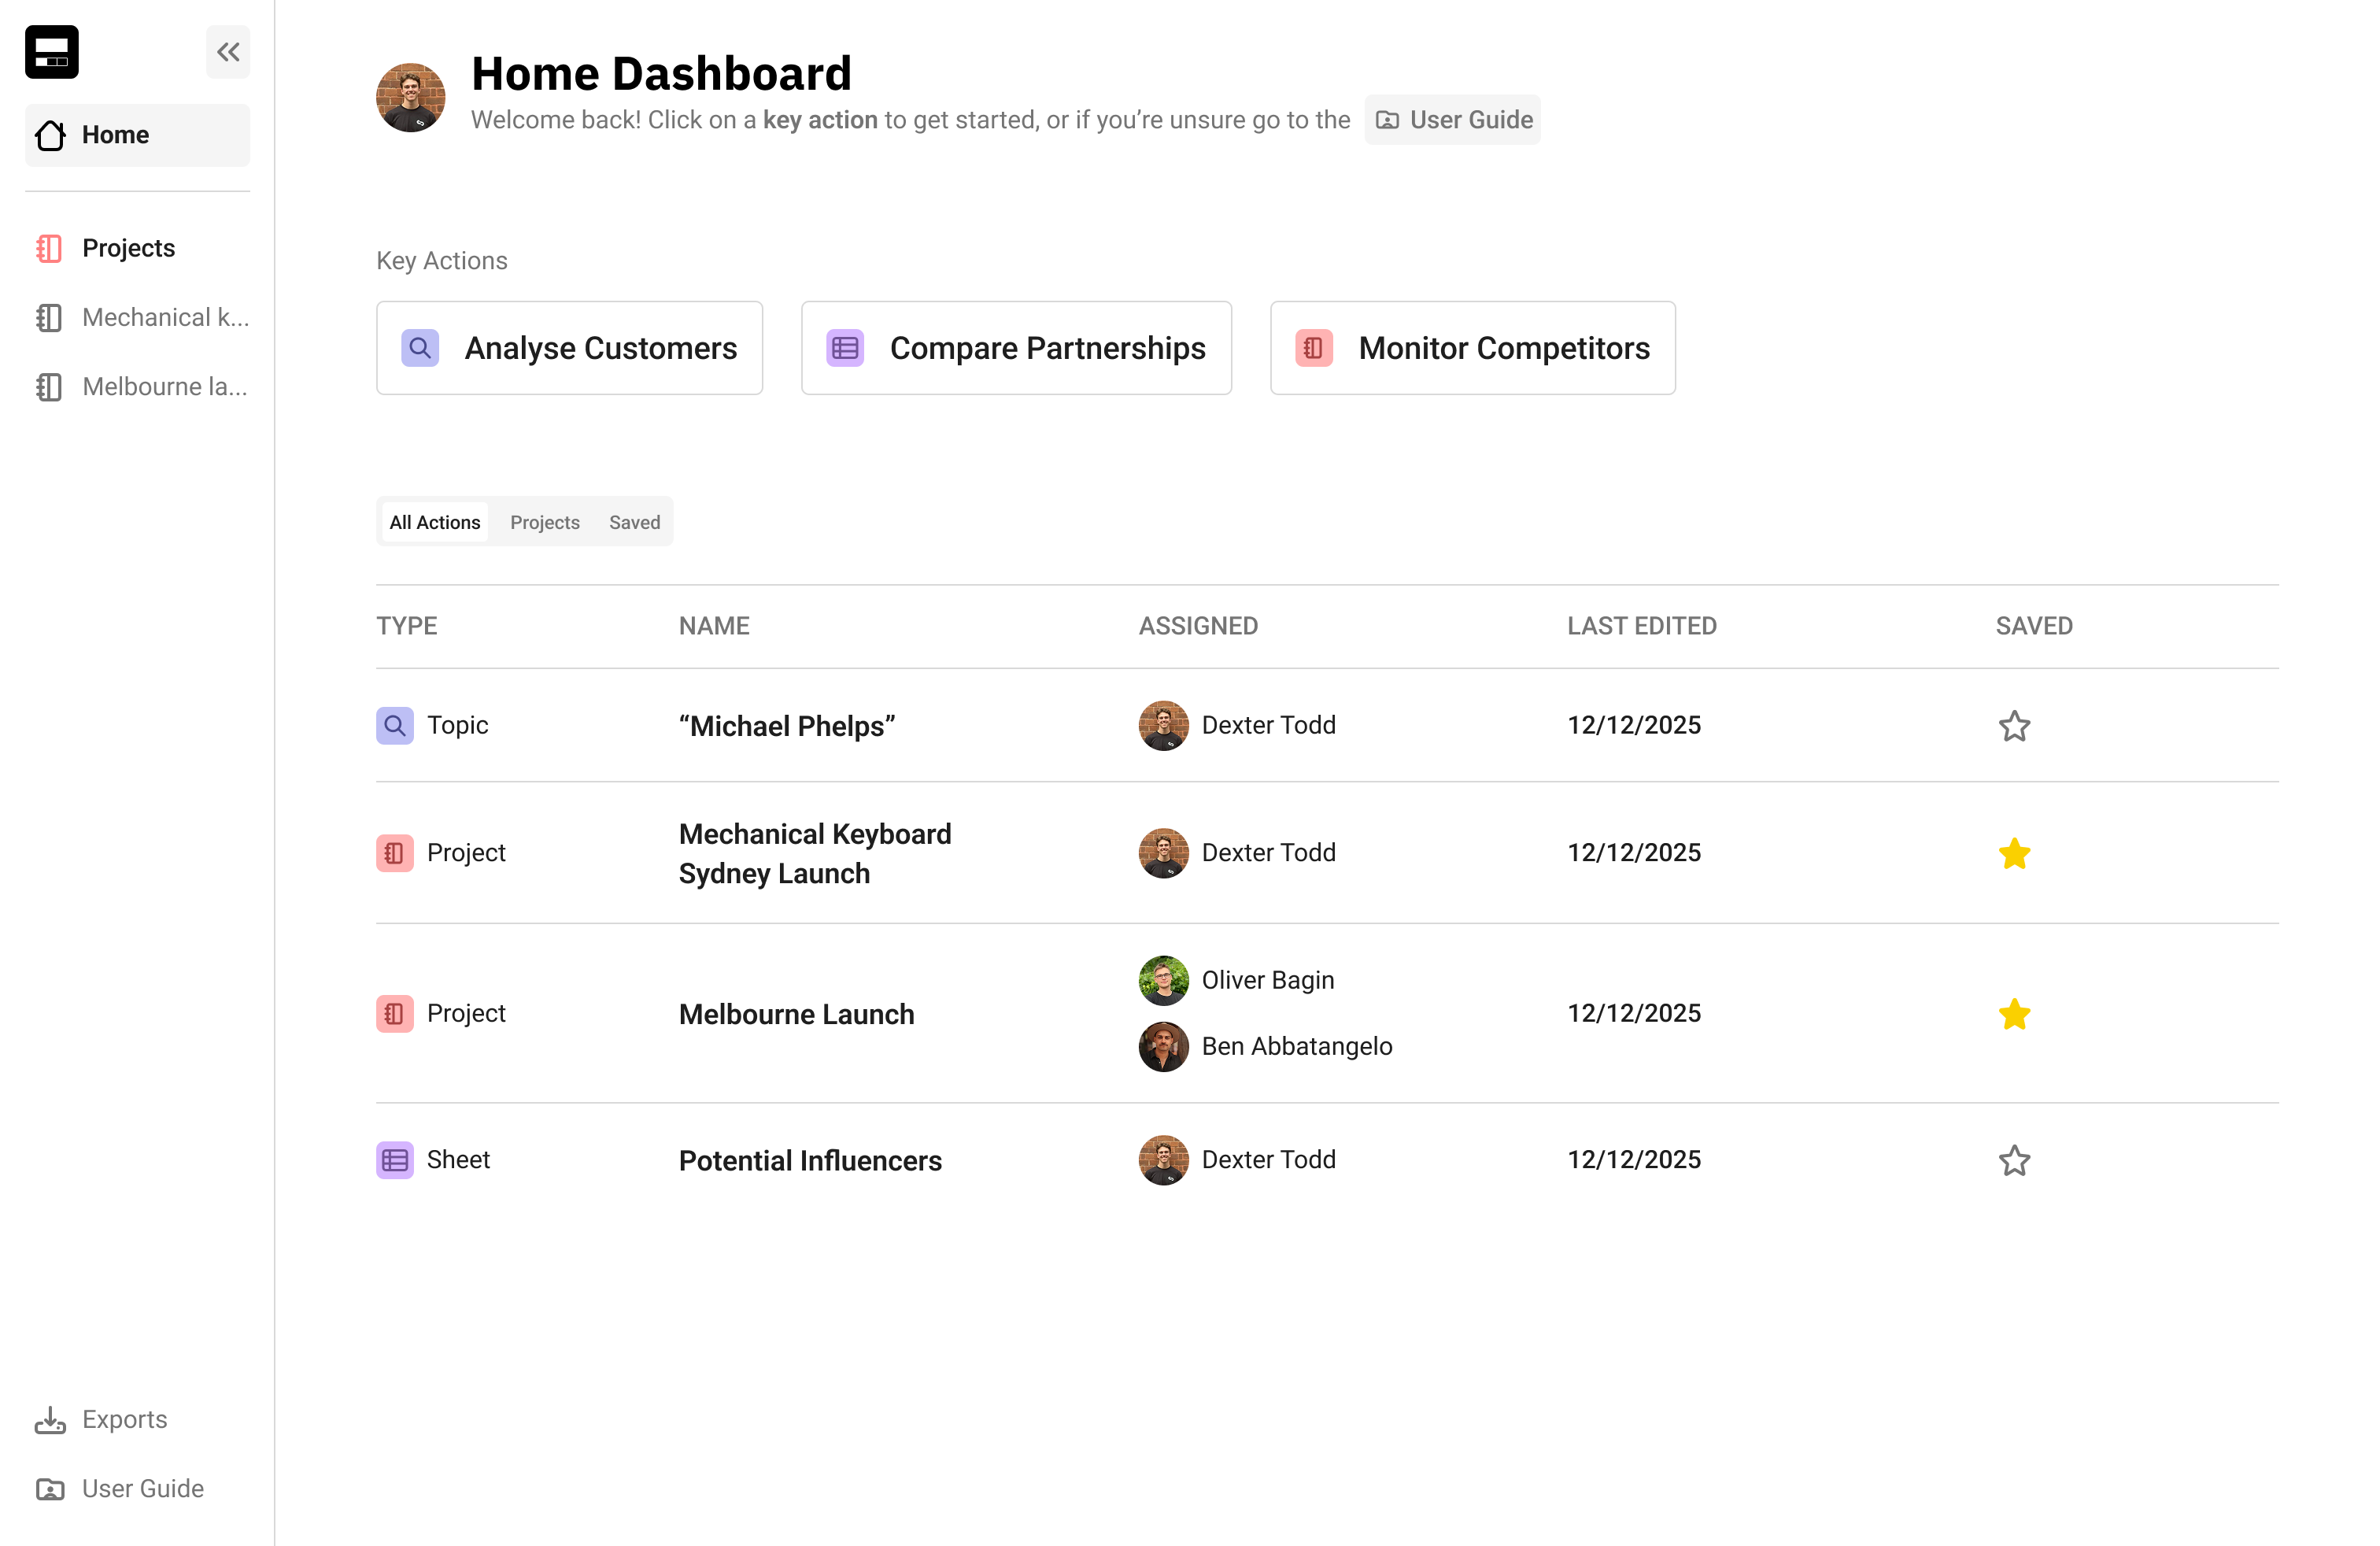Switch to the Projects tab
Screen dimensions: 2380x1546
tap(545, 522)
